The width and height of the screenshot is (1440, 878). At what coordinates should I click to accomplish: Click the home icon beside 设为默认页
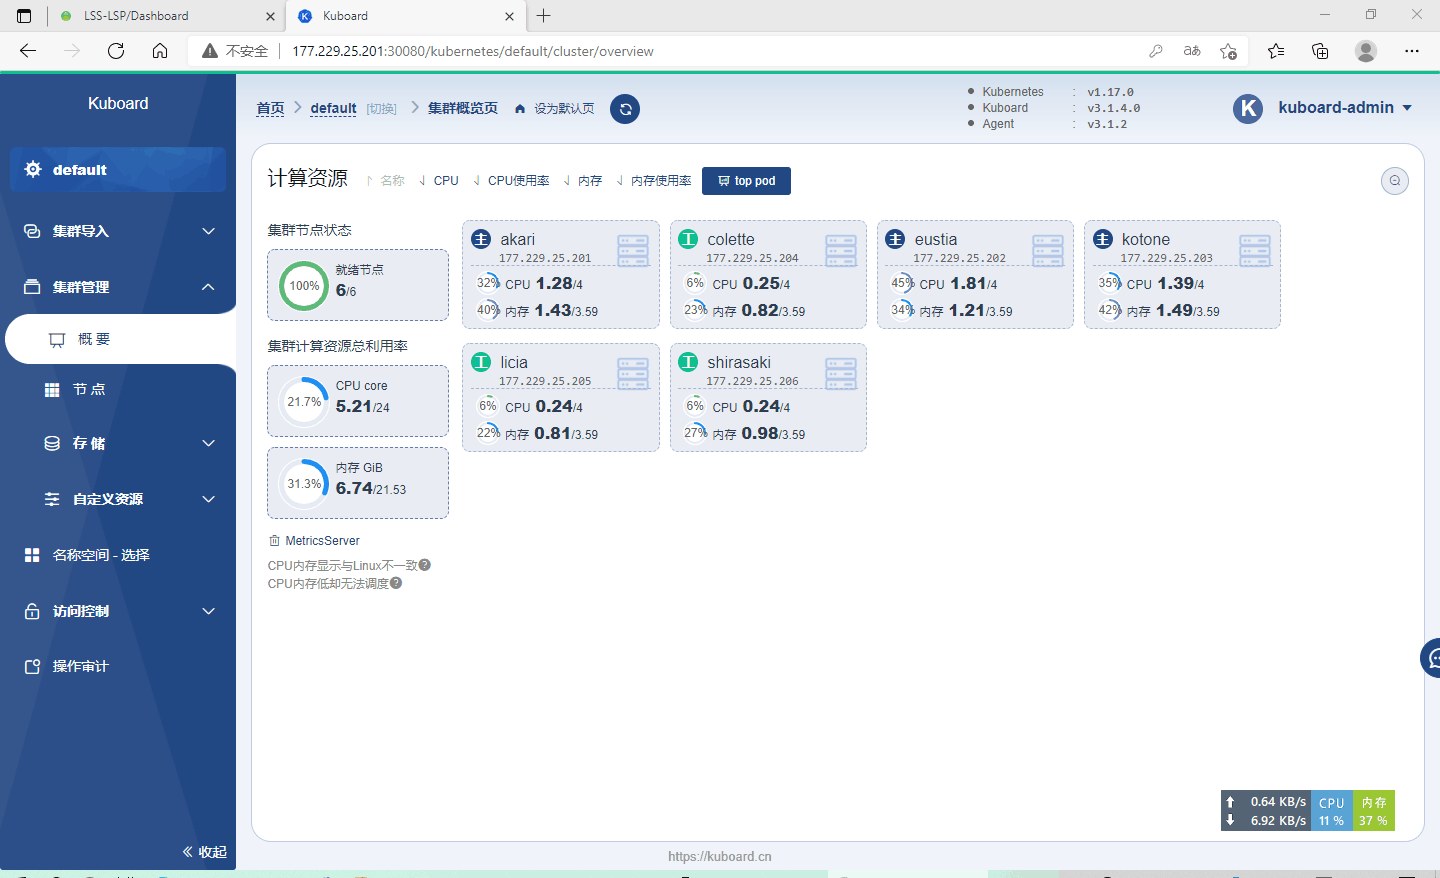[520, 109]
